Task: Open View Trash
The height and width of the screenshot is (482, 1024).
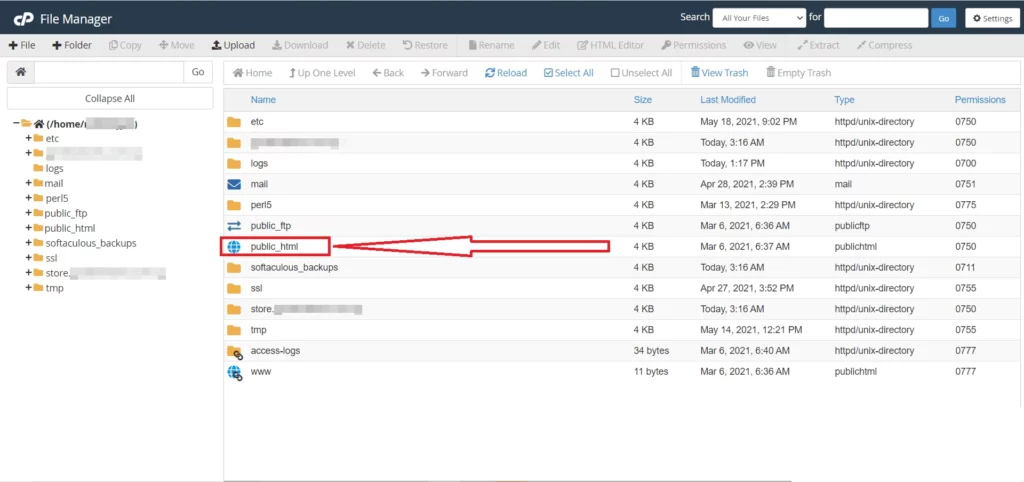Action: (x=719, y=72)
